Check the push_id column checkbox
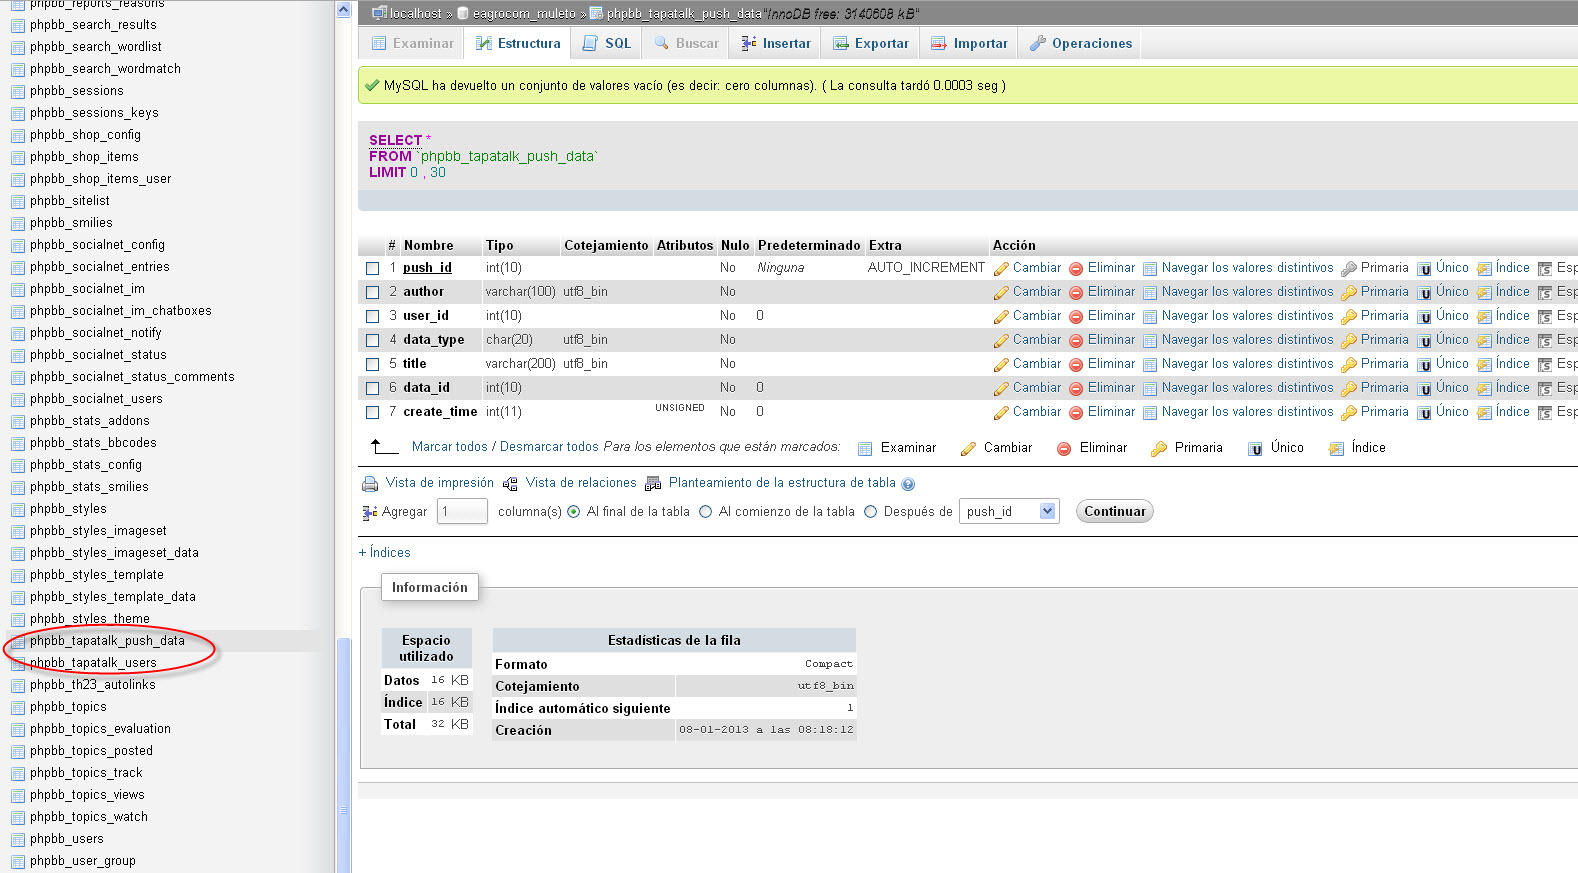 pyautogui.click(x=372, y=269)
